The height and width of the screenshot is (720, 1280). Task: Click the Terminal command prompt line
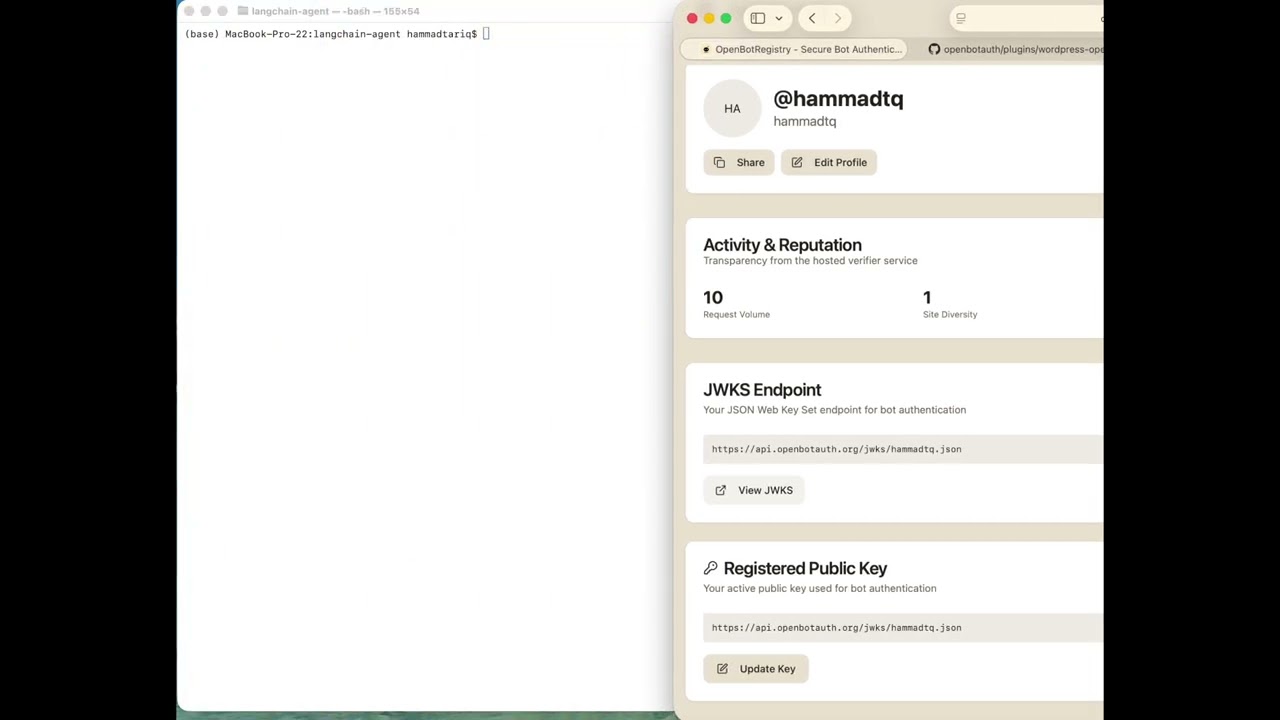337,34
